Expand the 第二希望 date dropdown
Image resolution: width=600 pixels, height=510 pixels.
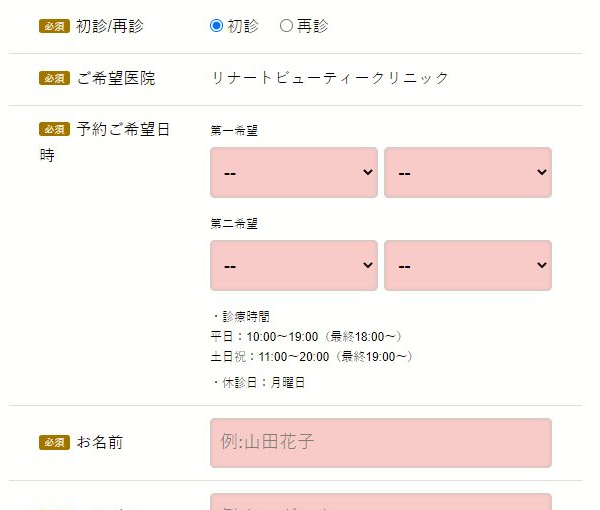[293, 265]
